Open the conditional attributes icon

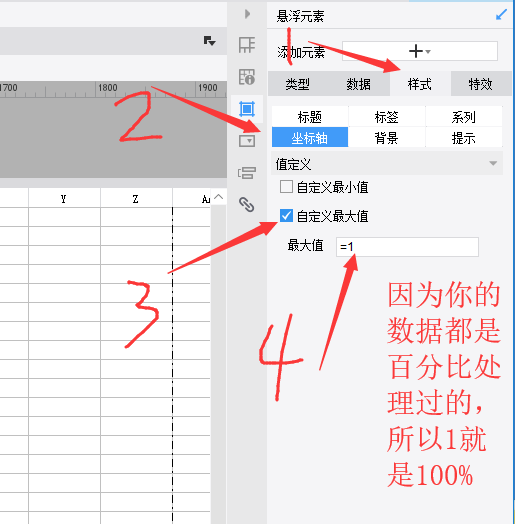coord(247,173)
